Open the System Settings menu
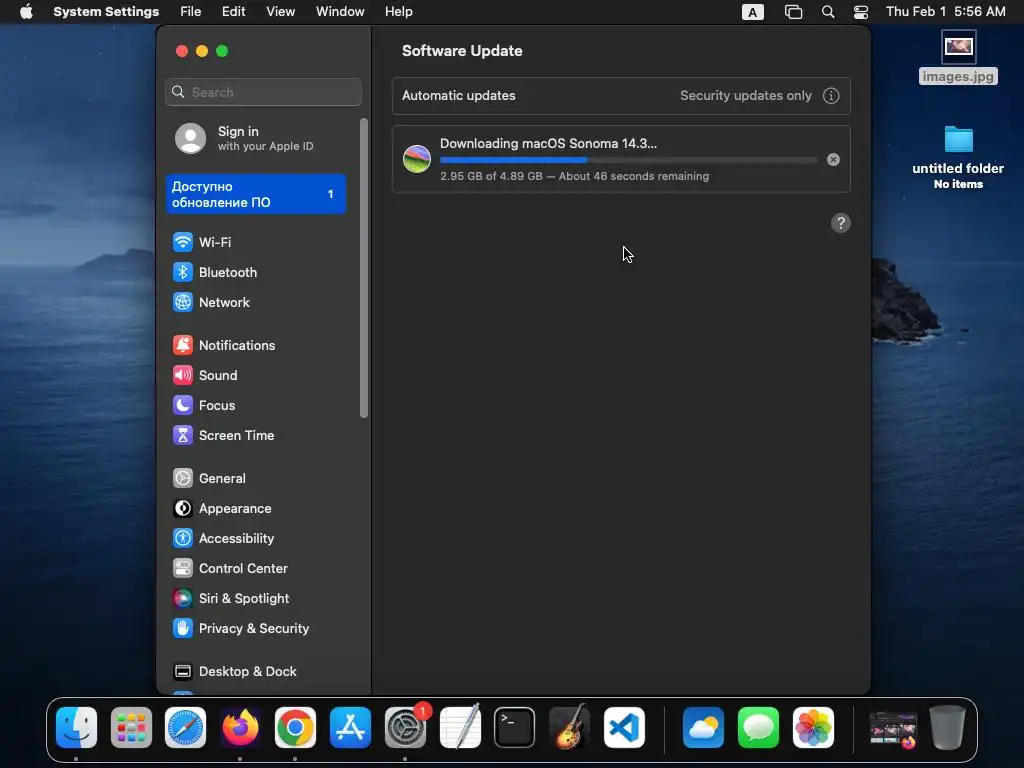The width and height of the screenshot is (1024, 768). (x=106, y=12)
